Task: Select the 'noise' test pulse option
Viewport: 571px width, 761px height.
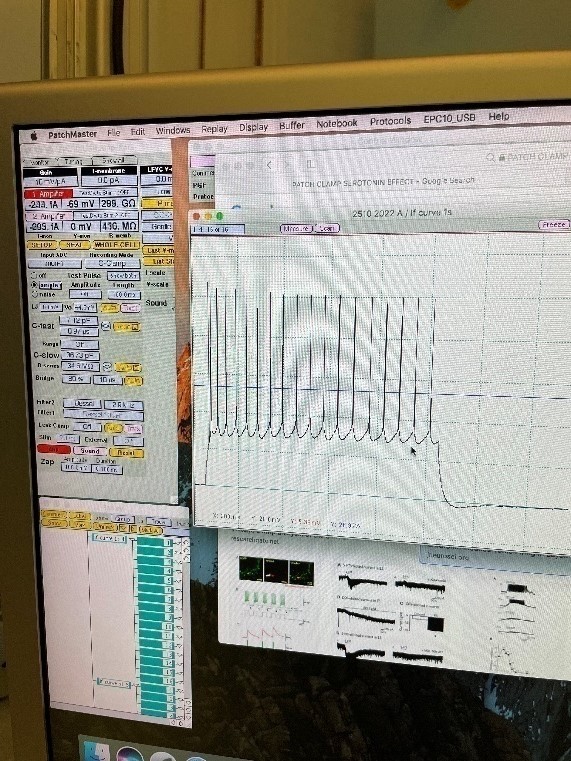Action: pos(34,295)
